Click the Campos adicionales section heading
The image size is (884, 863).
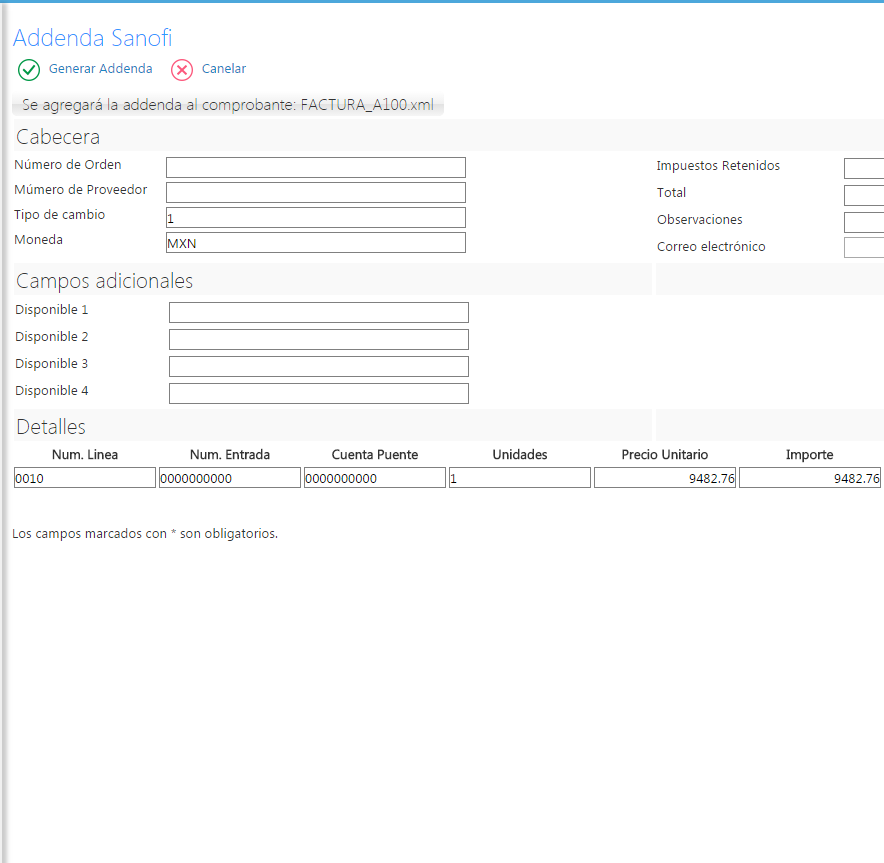(x=104, y=281)
